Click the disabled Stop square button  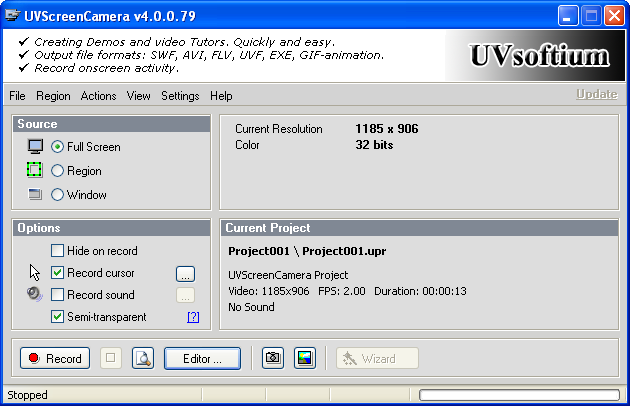tap(110, 358)
